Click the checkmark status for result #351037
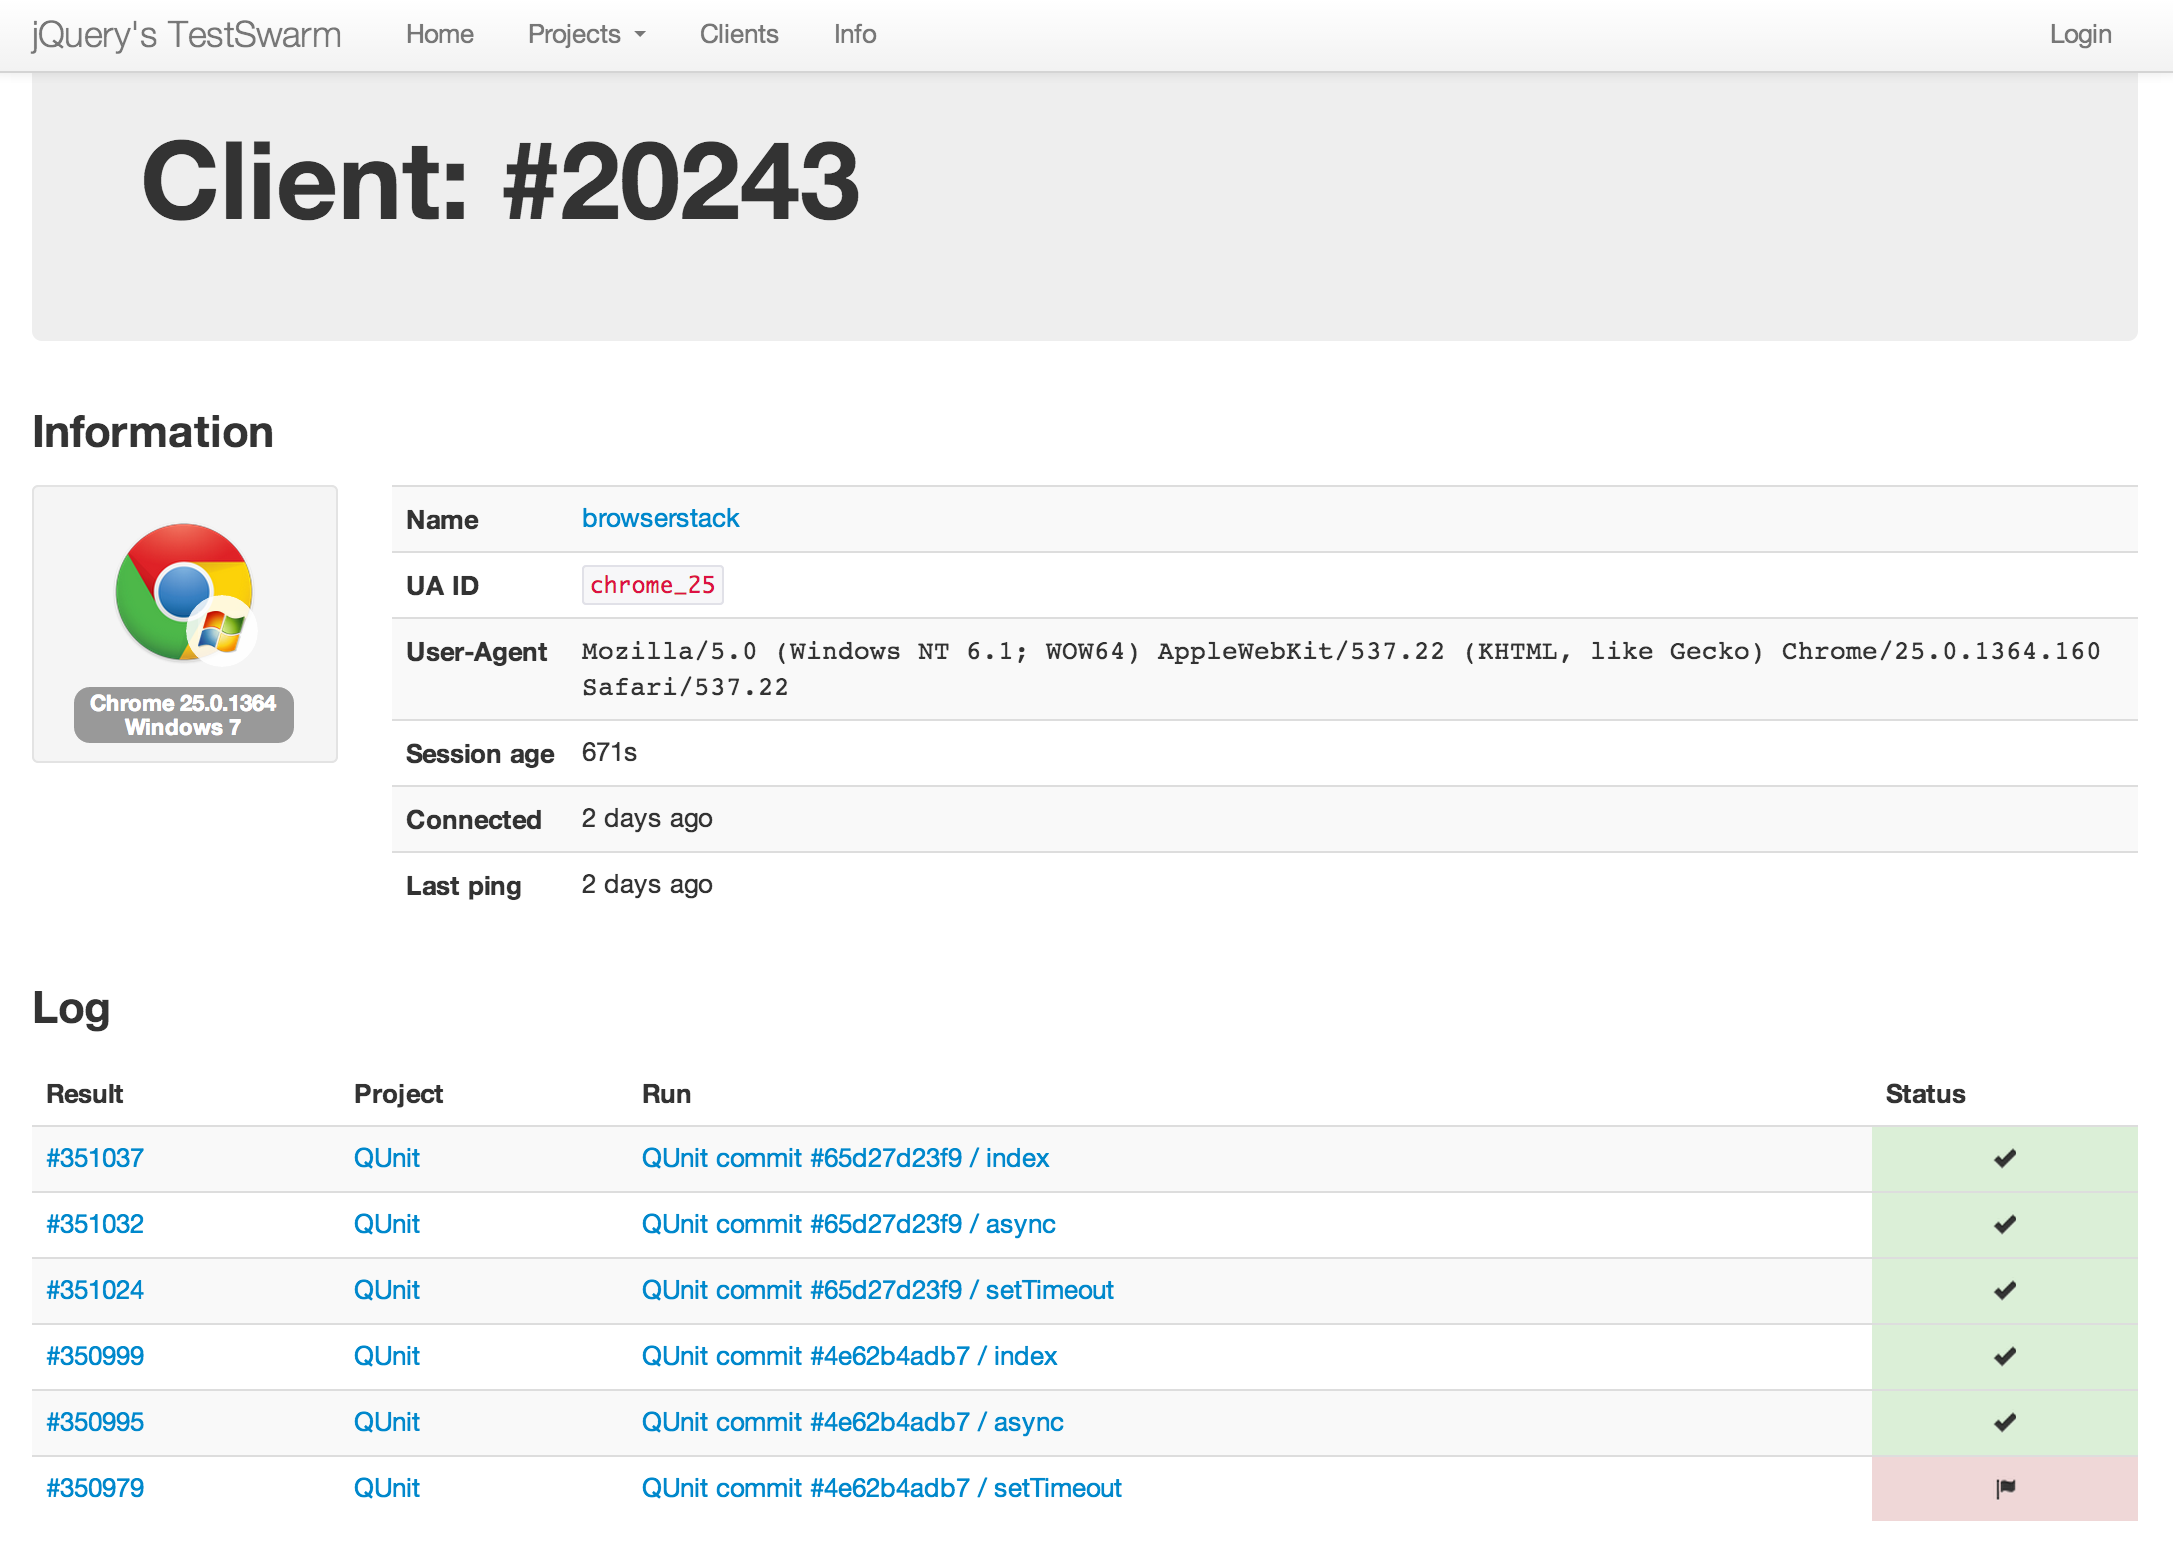This screenshot has height=1546, width=2173. 2004,1158
